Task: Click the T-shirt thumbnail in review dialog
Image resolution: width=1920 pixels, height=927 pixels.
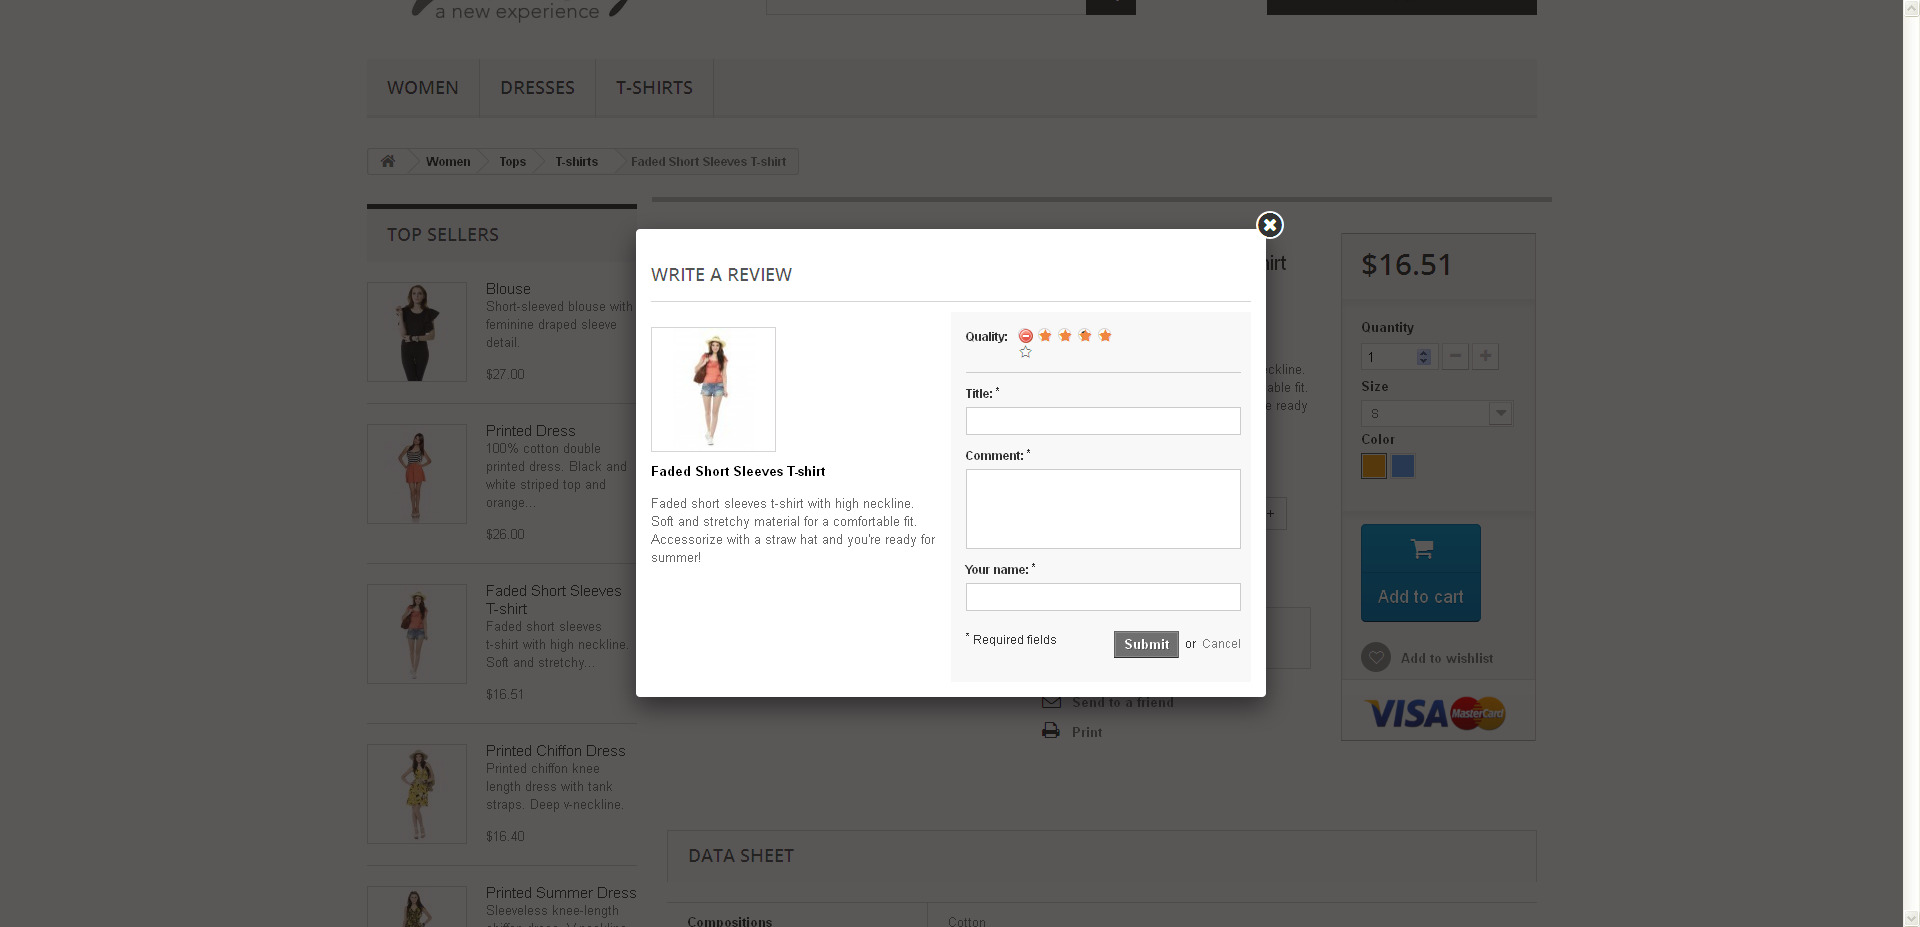Action: pos(713,389)
